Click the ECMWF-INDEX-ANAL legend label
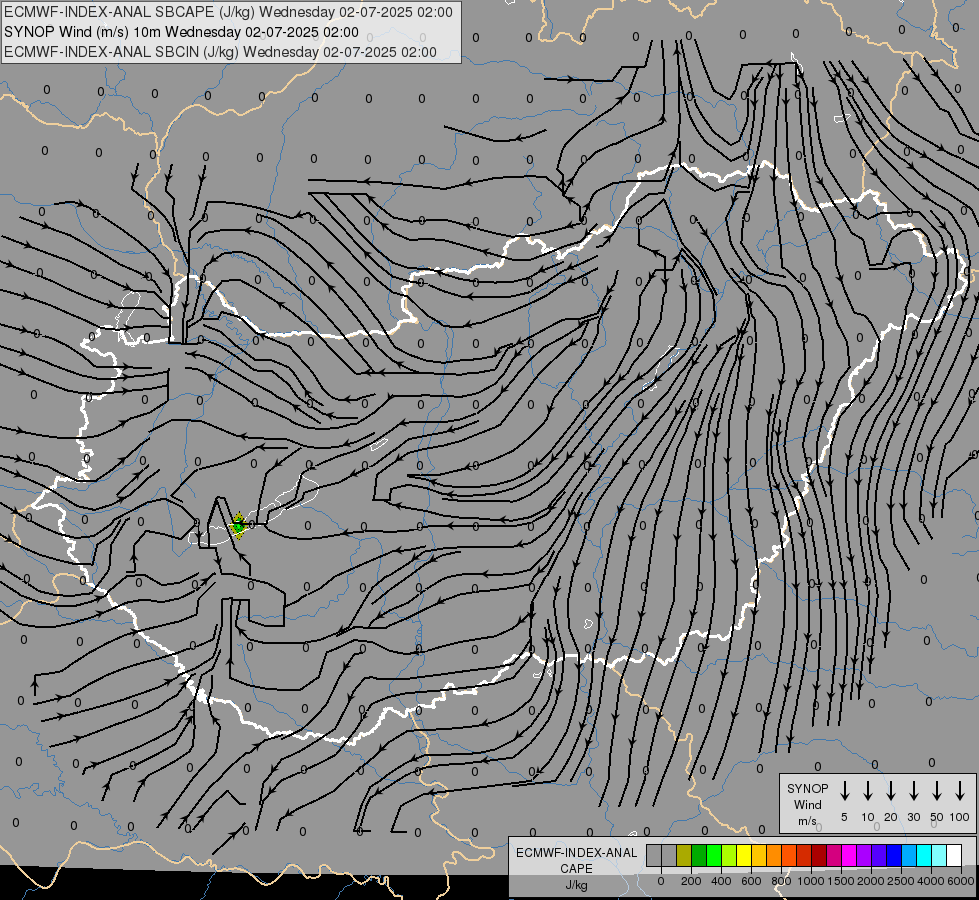 [576, 853]
